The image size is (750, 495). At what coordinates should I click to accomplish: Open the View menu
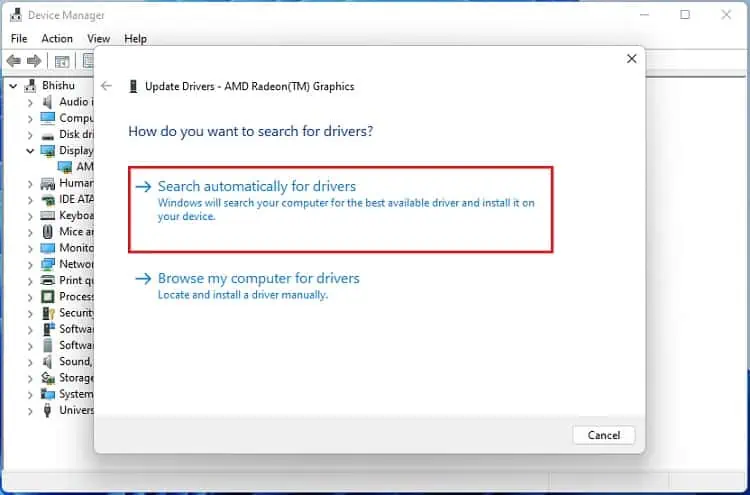(x=99, y=39)
